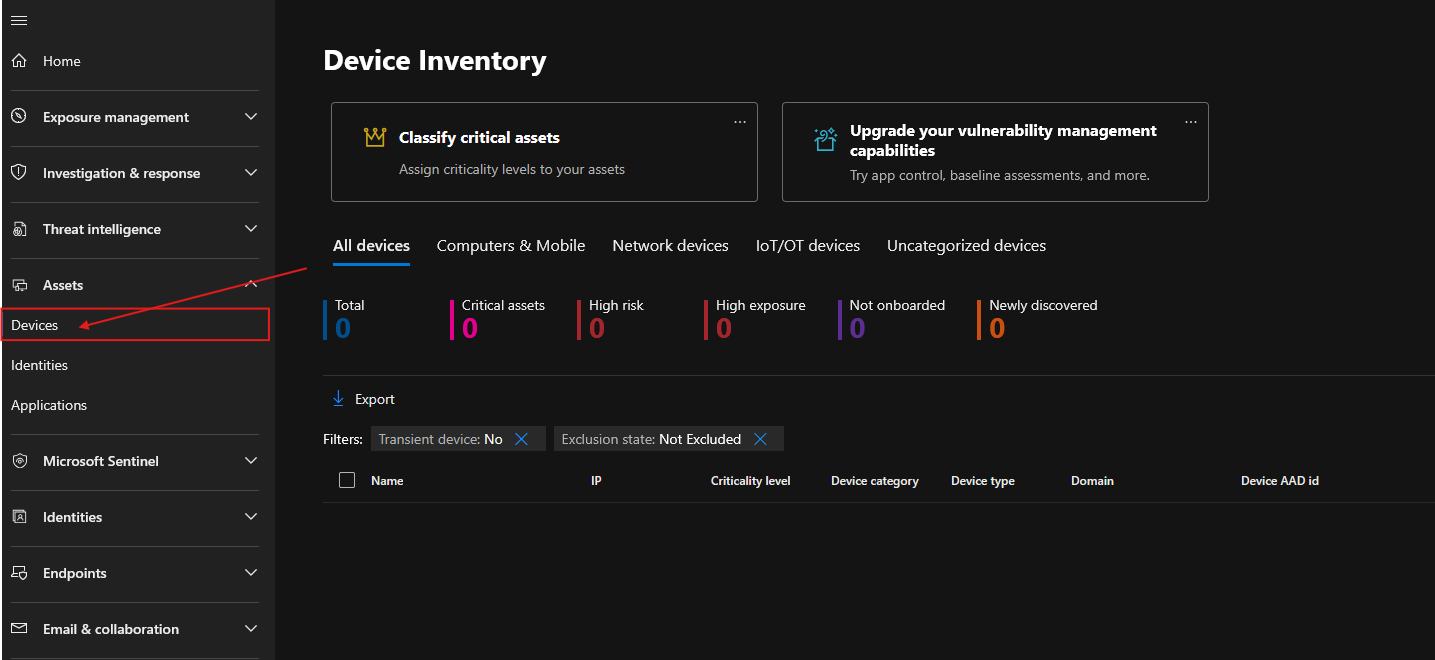Switch to Computers & Mobile tab
The image size is (1435, 660).
tap(511, 246)
